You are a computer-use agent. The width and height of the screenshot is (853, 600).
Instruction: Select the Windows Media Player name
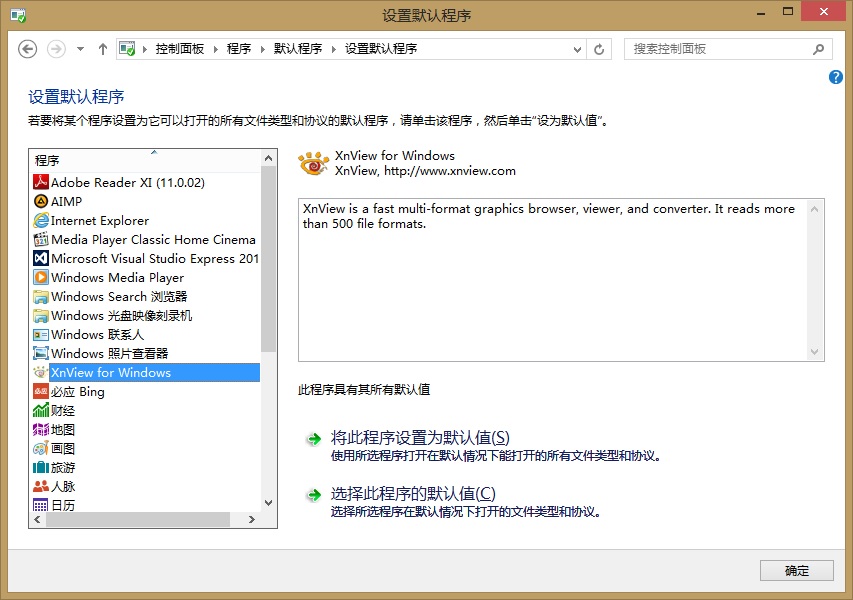coord(118,277)
